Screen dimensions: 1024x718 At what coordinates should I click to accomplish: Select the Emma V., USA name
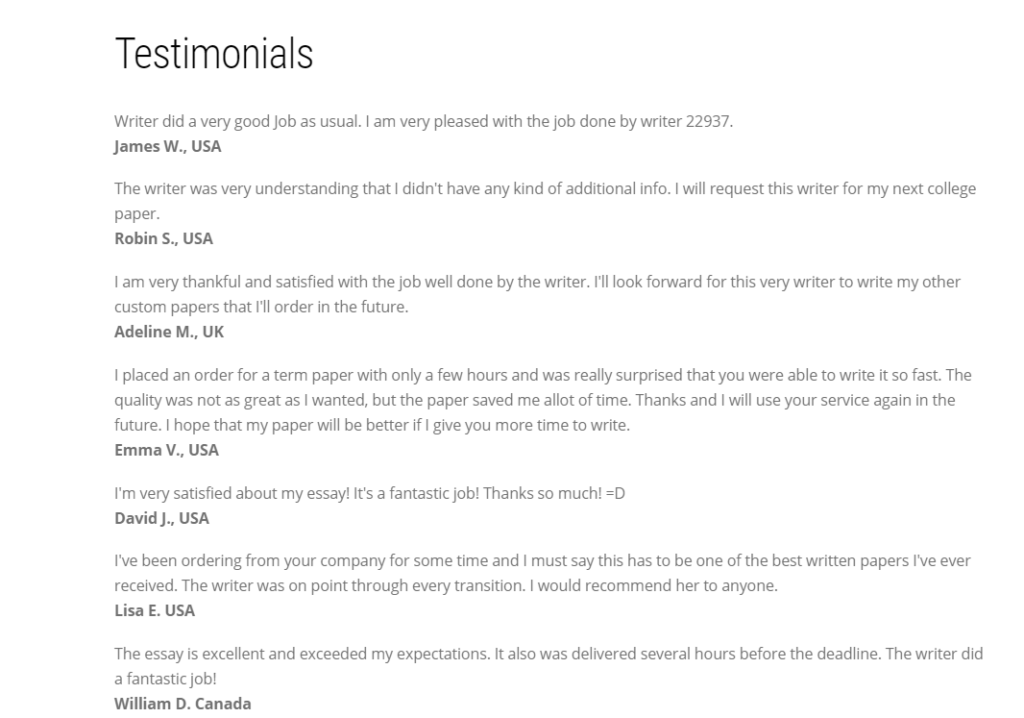coord(167,450)
